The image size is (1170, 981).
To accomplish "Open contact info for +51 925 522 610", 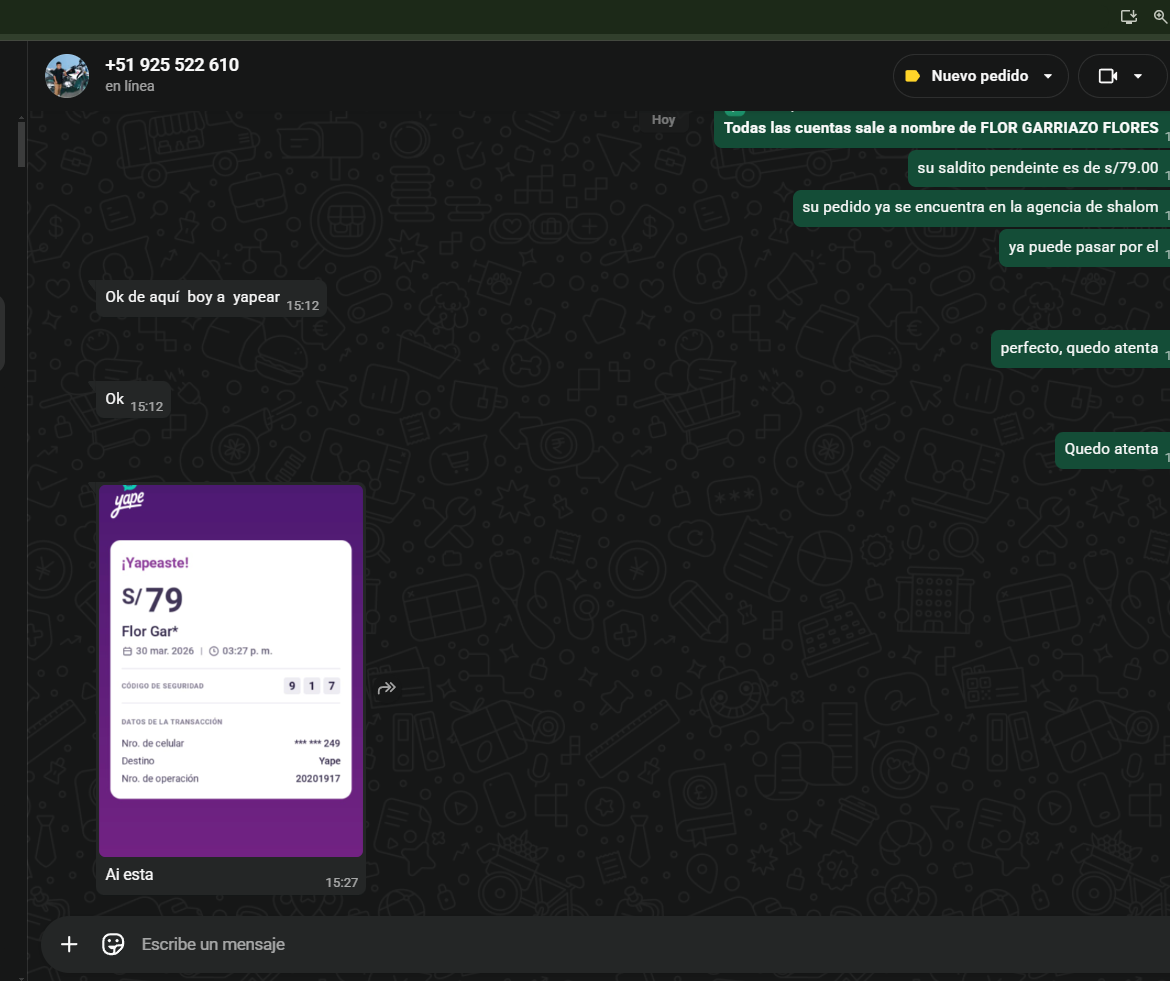I will [x=172, y=65].
